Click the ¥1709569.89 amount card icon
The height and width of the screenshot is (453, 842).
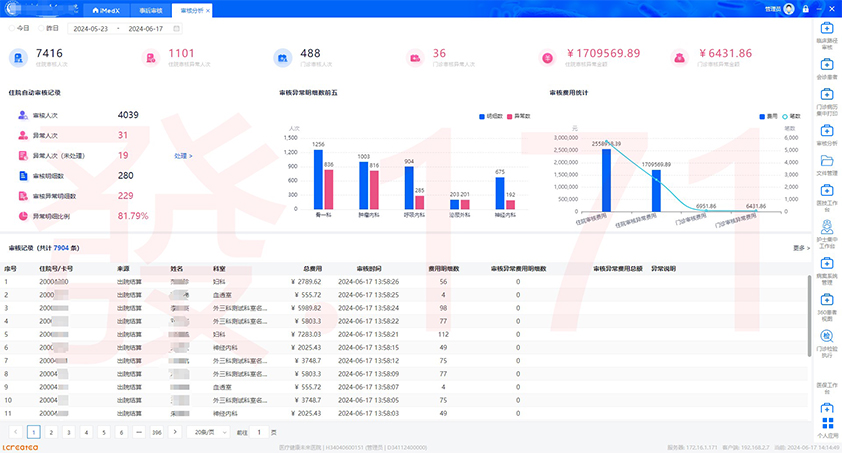point(547,57)
